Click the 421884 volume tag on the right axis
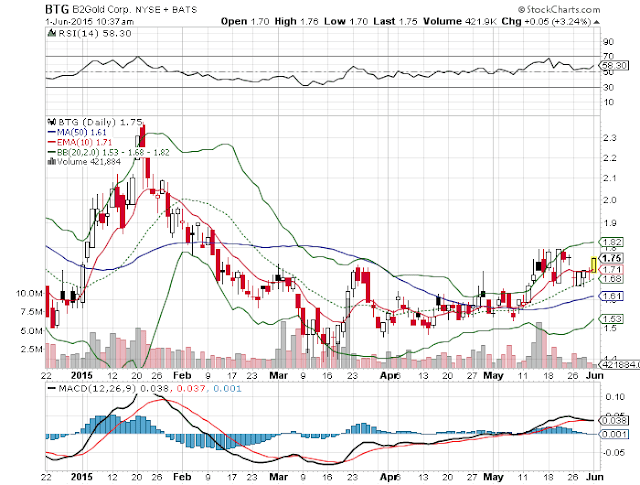This screenshot has height=485, width=640. (619, 365)
